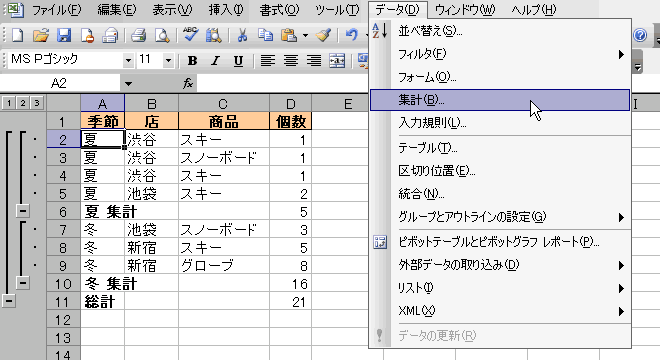
Task: Click the Format Painter brush icon
Action: click(x=323, y=35)
